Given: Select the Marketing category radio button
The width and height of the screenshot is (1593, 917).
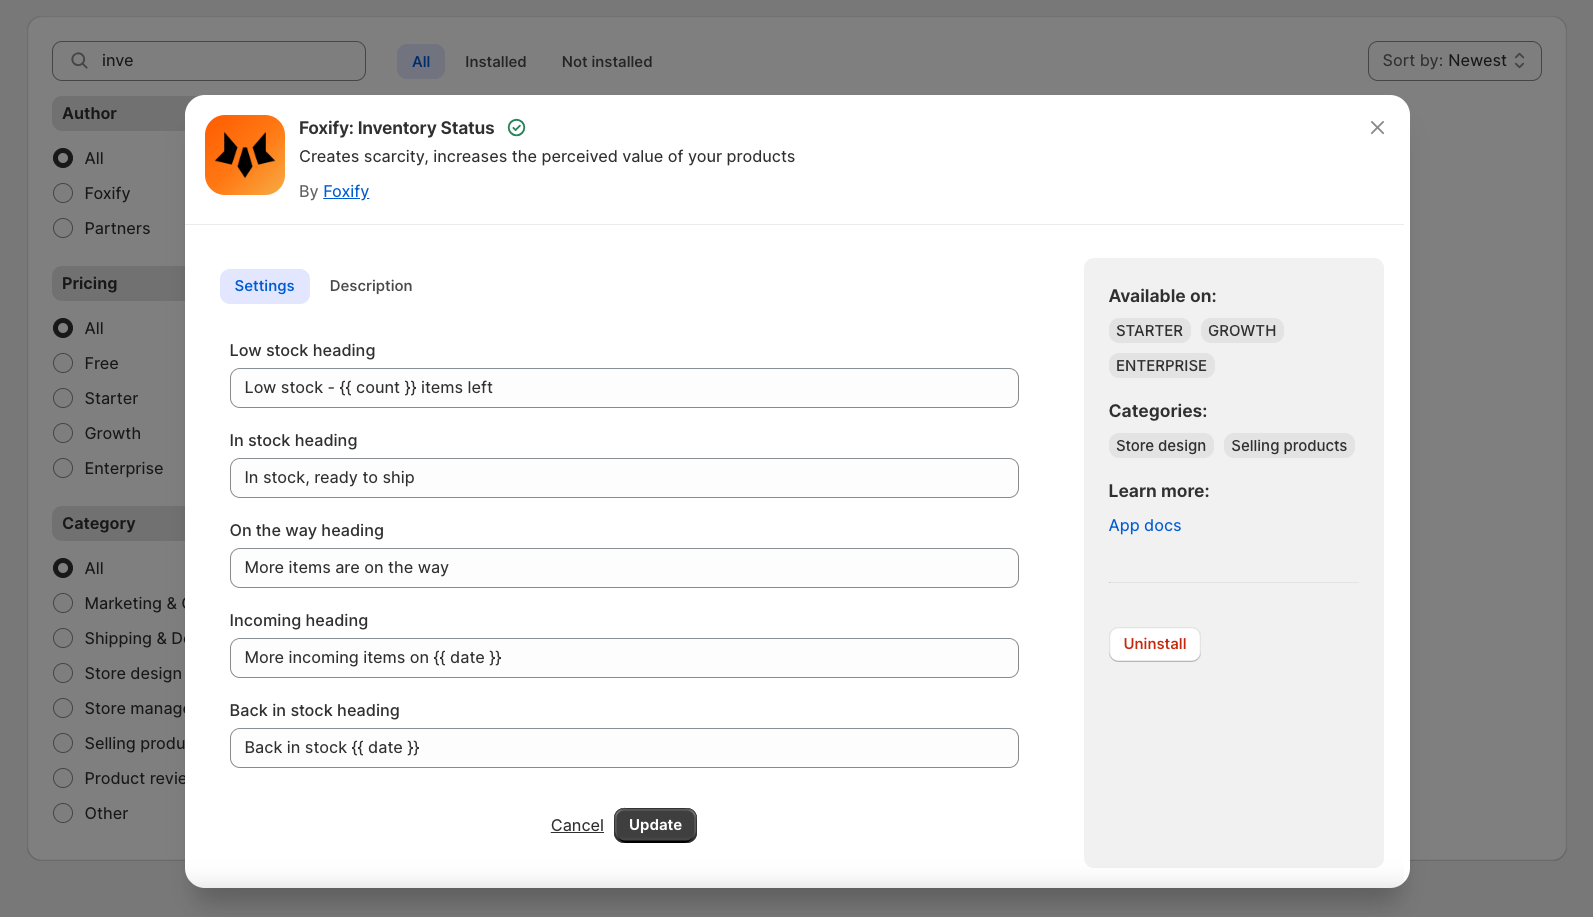Looking at the screenshot, I should pos(63,603).
